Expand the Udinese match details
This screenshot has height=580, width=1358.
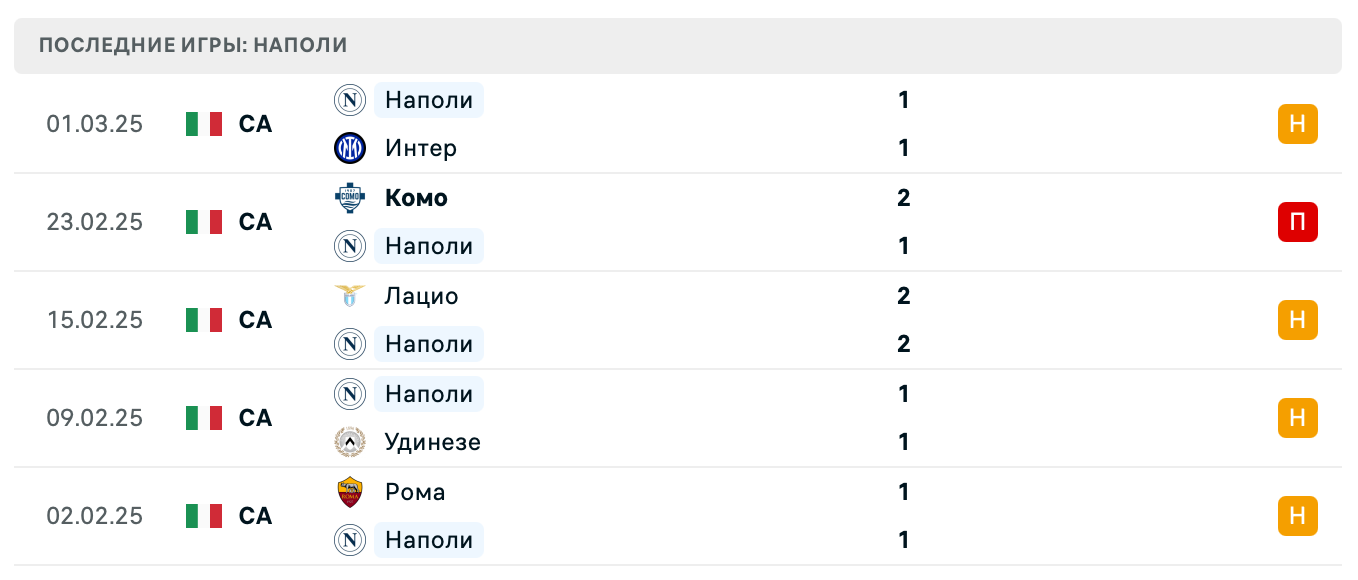point(680,418)
